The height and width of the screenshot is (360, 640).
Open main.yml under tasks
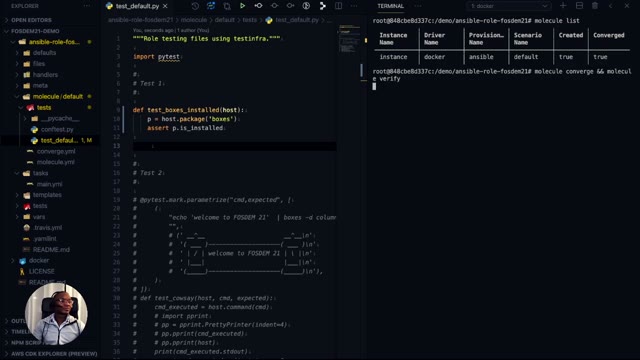(49, 184)
